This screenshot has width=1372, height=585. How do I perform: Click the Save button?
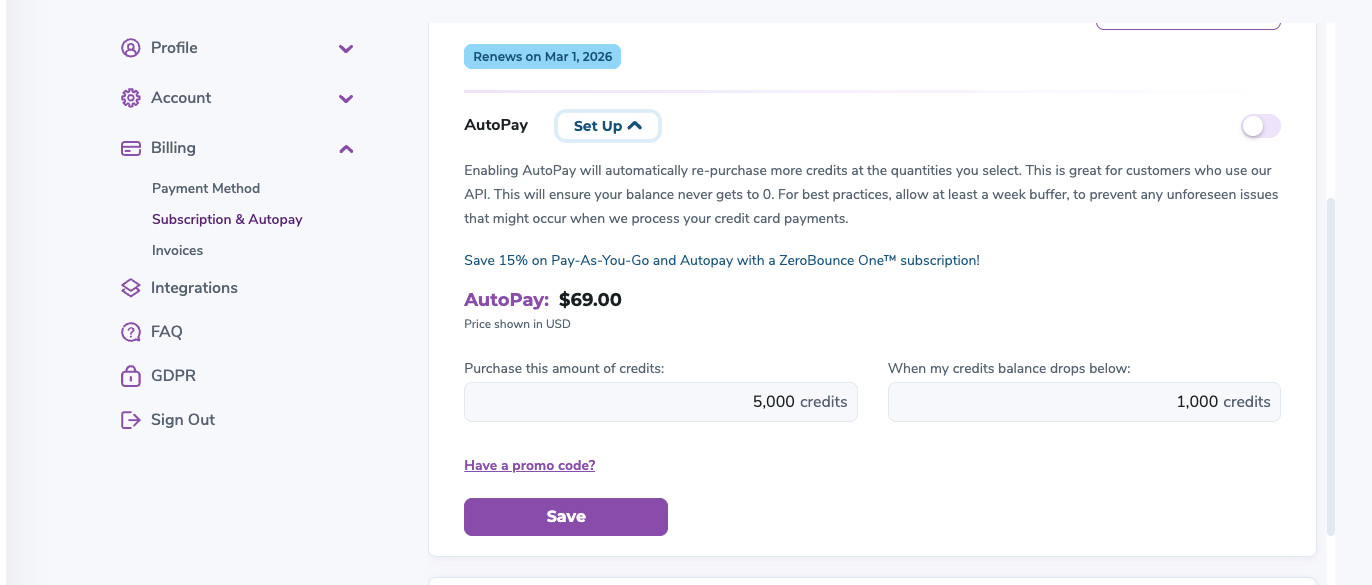click(565, 516)
